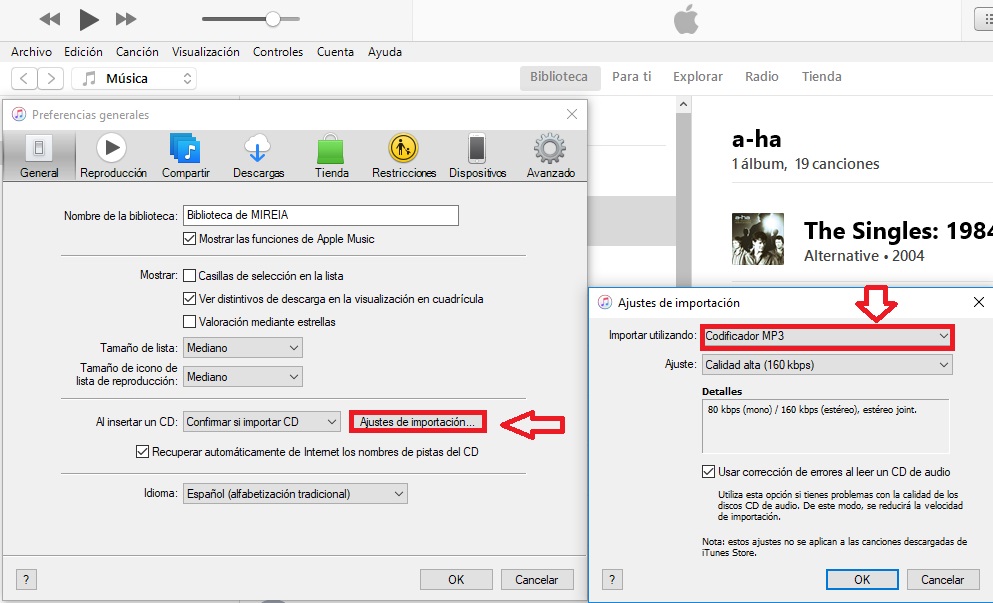Open the Cuenta menu
Image resolution: width=993 pixels, height=603 pixels.
[x=335, y=52]
